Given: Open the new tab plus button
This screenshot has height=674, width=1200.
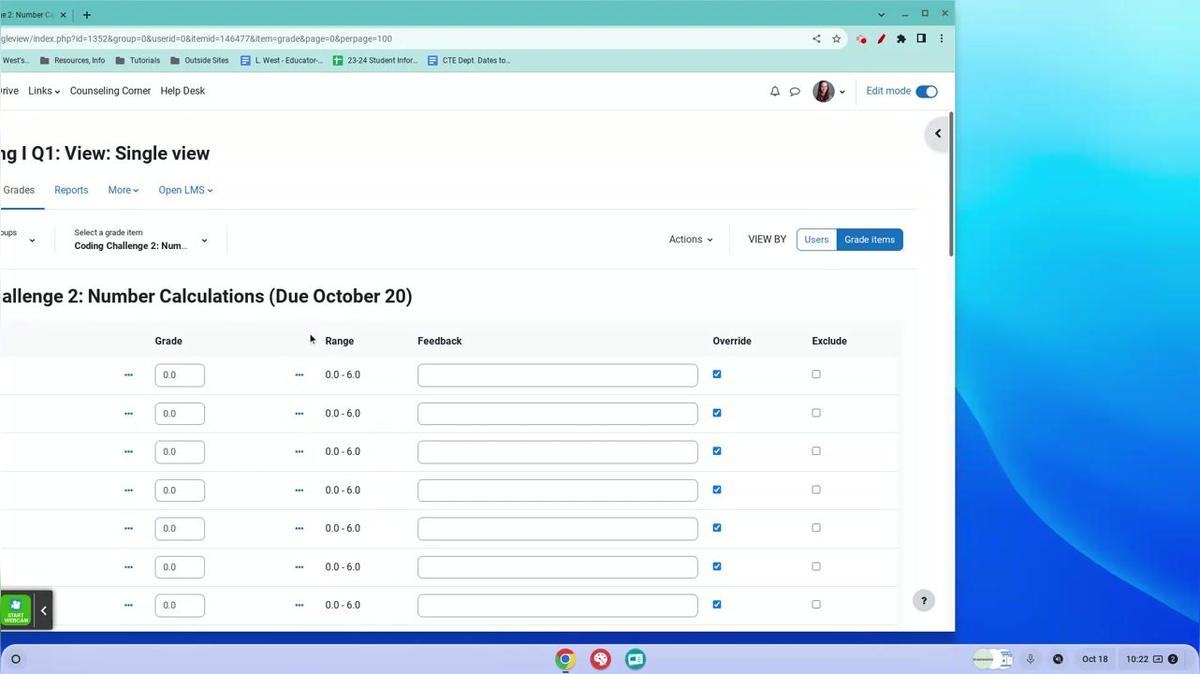Looking at the screenshot, I should click(x=87, y=15).
